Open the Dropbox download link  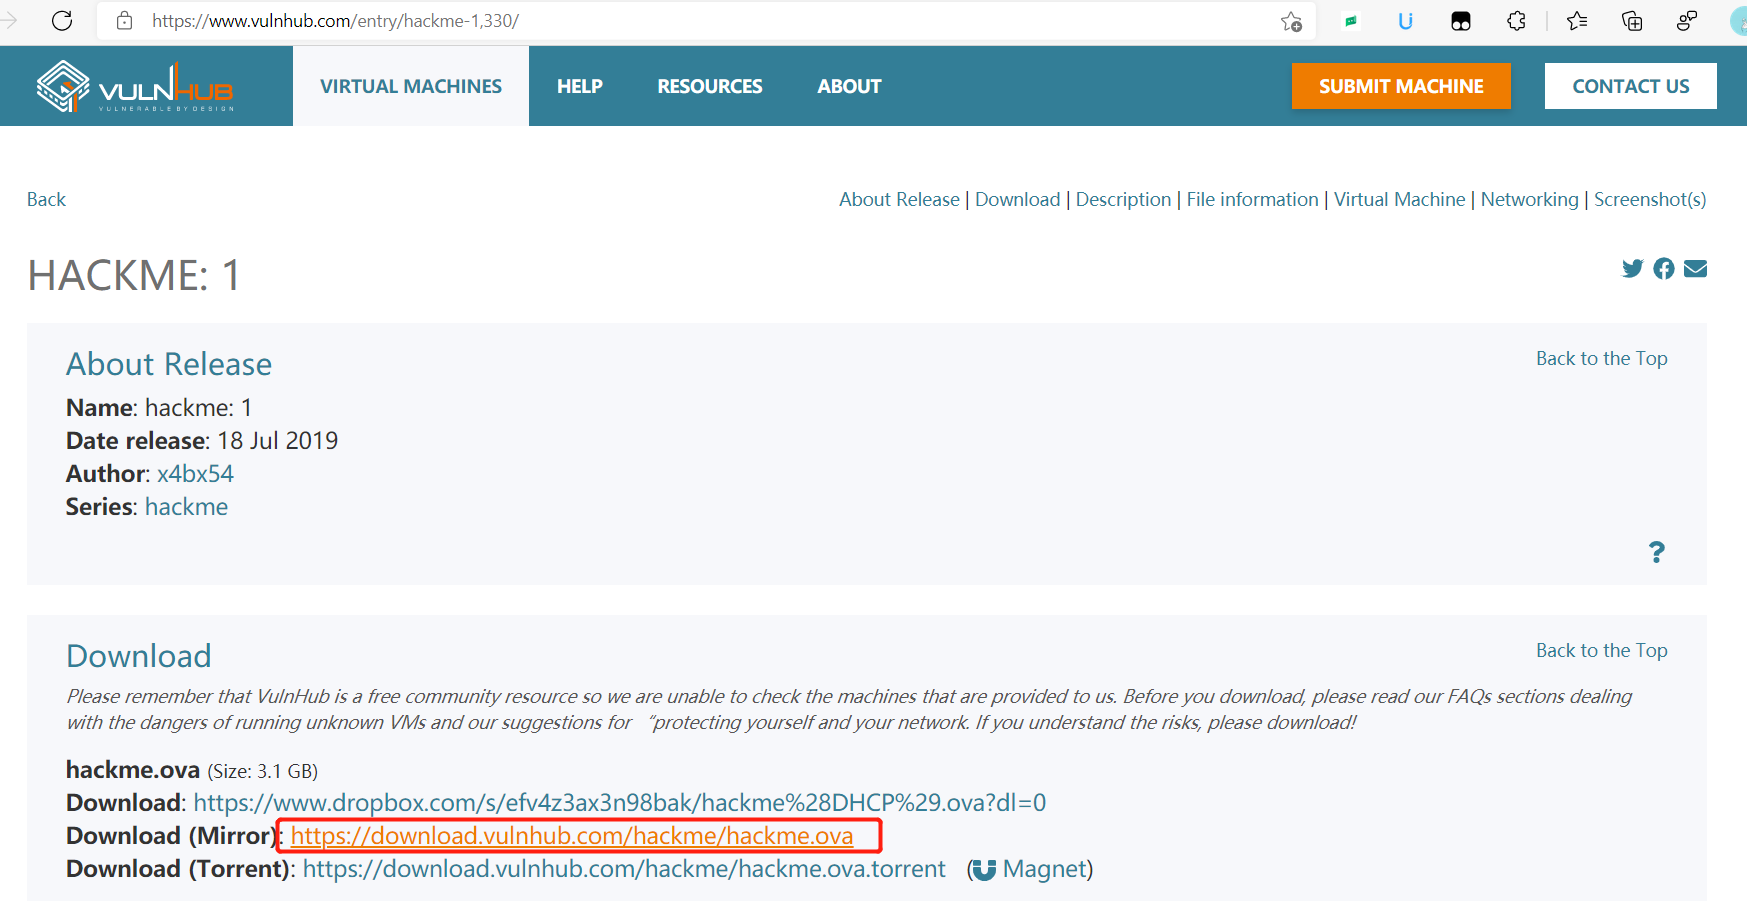[x=620, y=802]
